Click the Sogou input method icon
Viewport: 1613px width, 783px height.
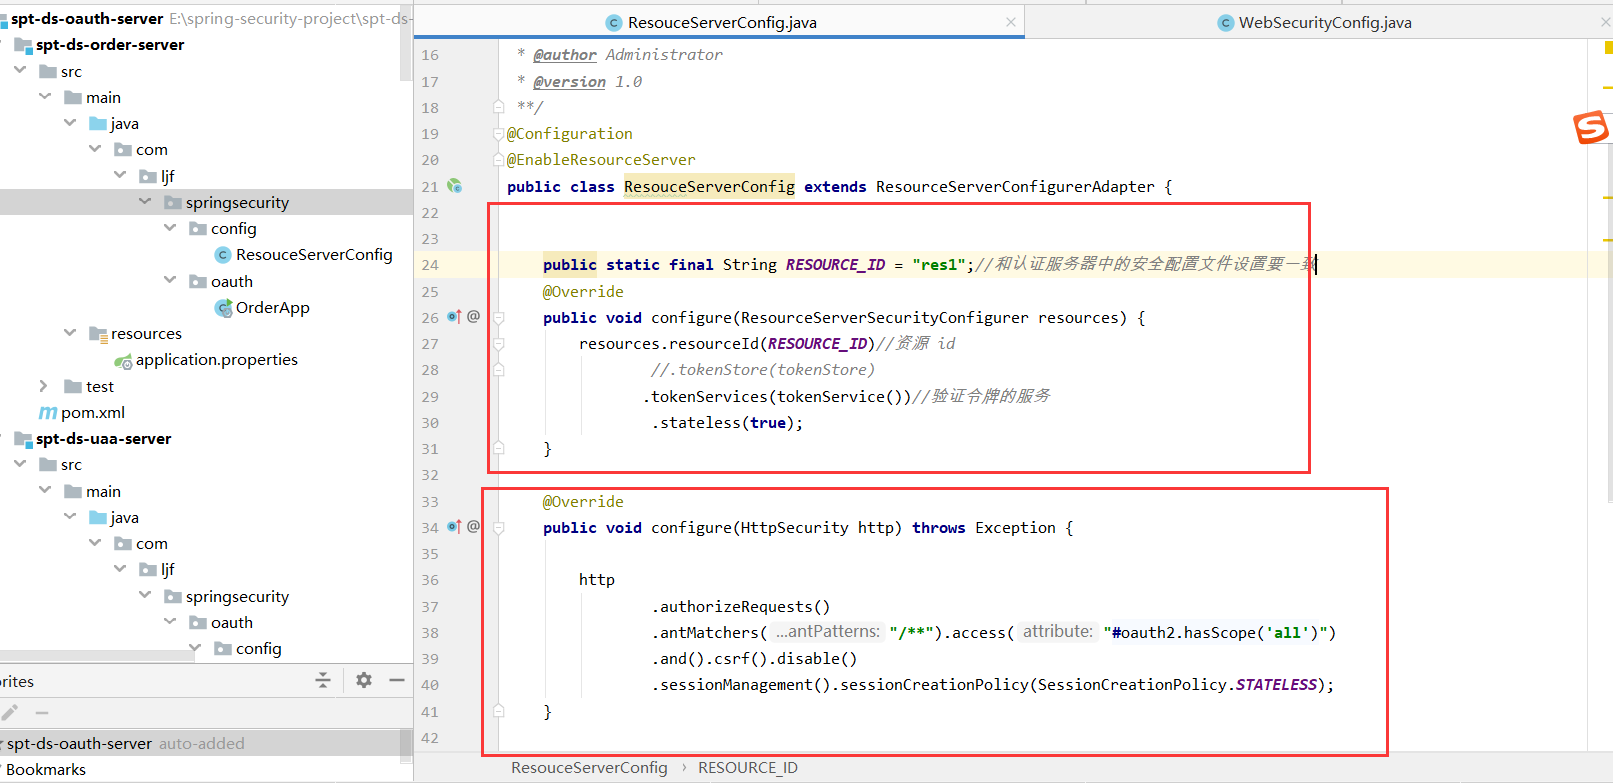tap(1590, 127)
